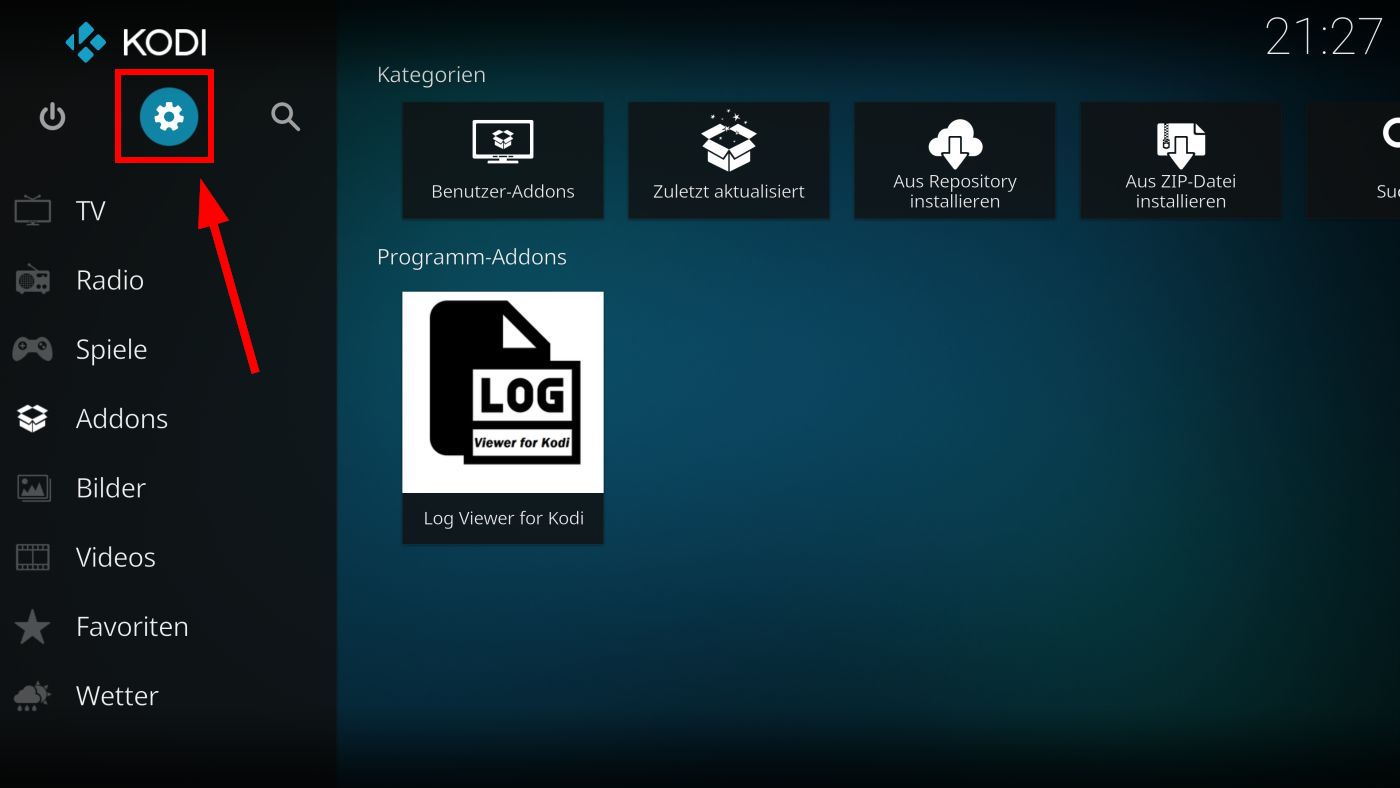Open Benutzer-Addons category
The width and height of the screenshot is (1400, 788).
click(503, 160)
